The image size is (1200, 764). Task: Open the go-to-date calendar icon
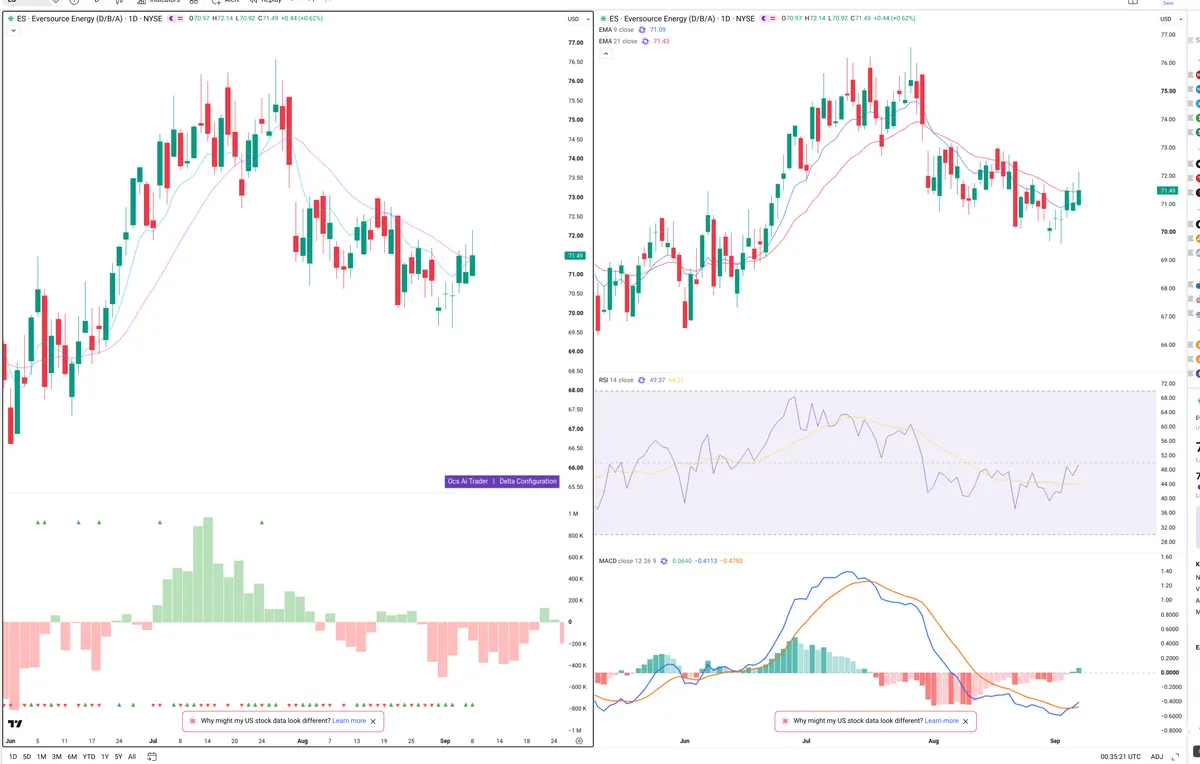151,756
